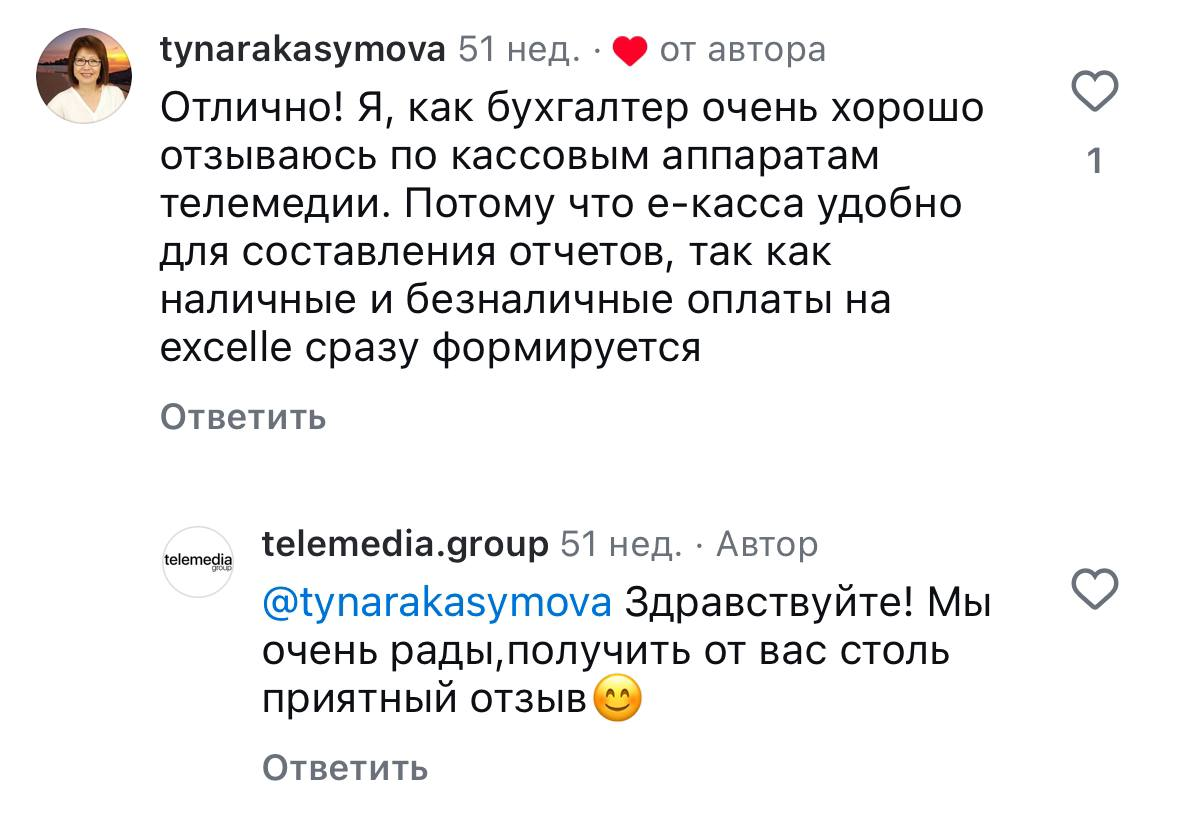Open the telemedia logo avatar
The image size is (1179, 826).
pyautogui.click(x=197, y=562)
